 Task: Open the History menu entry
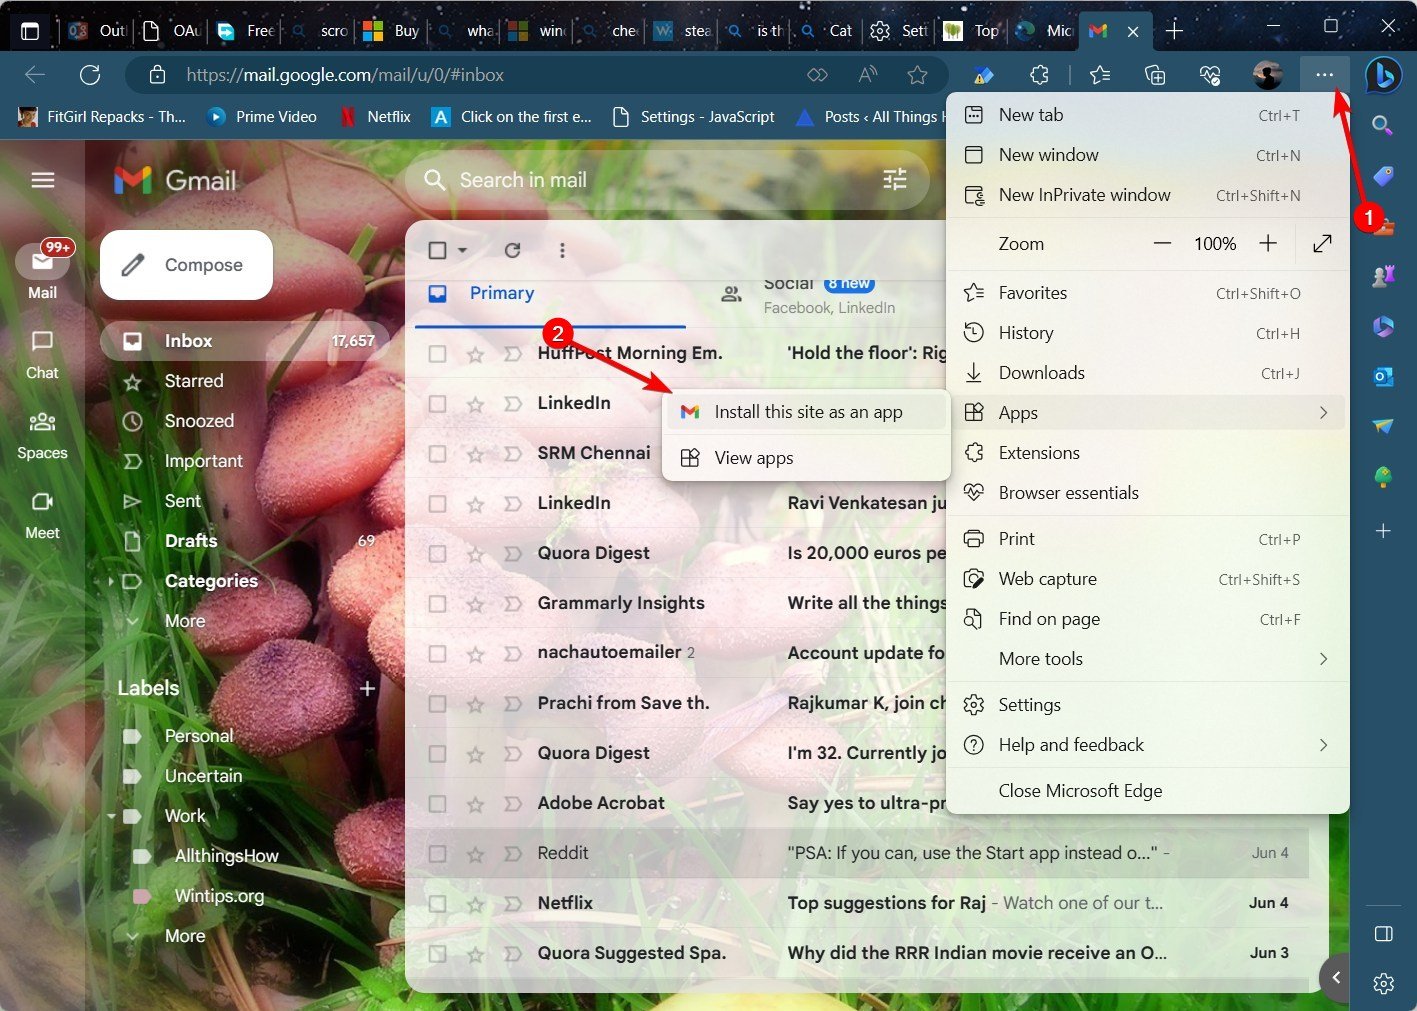tap(1147, 333)
